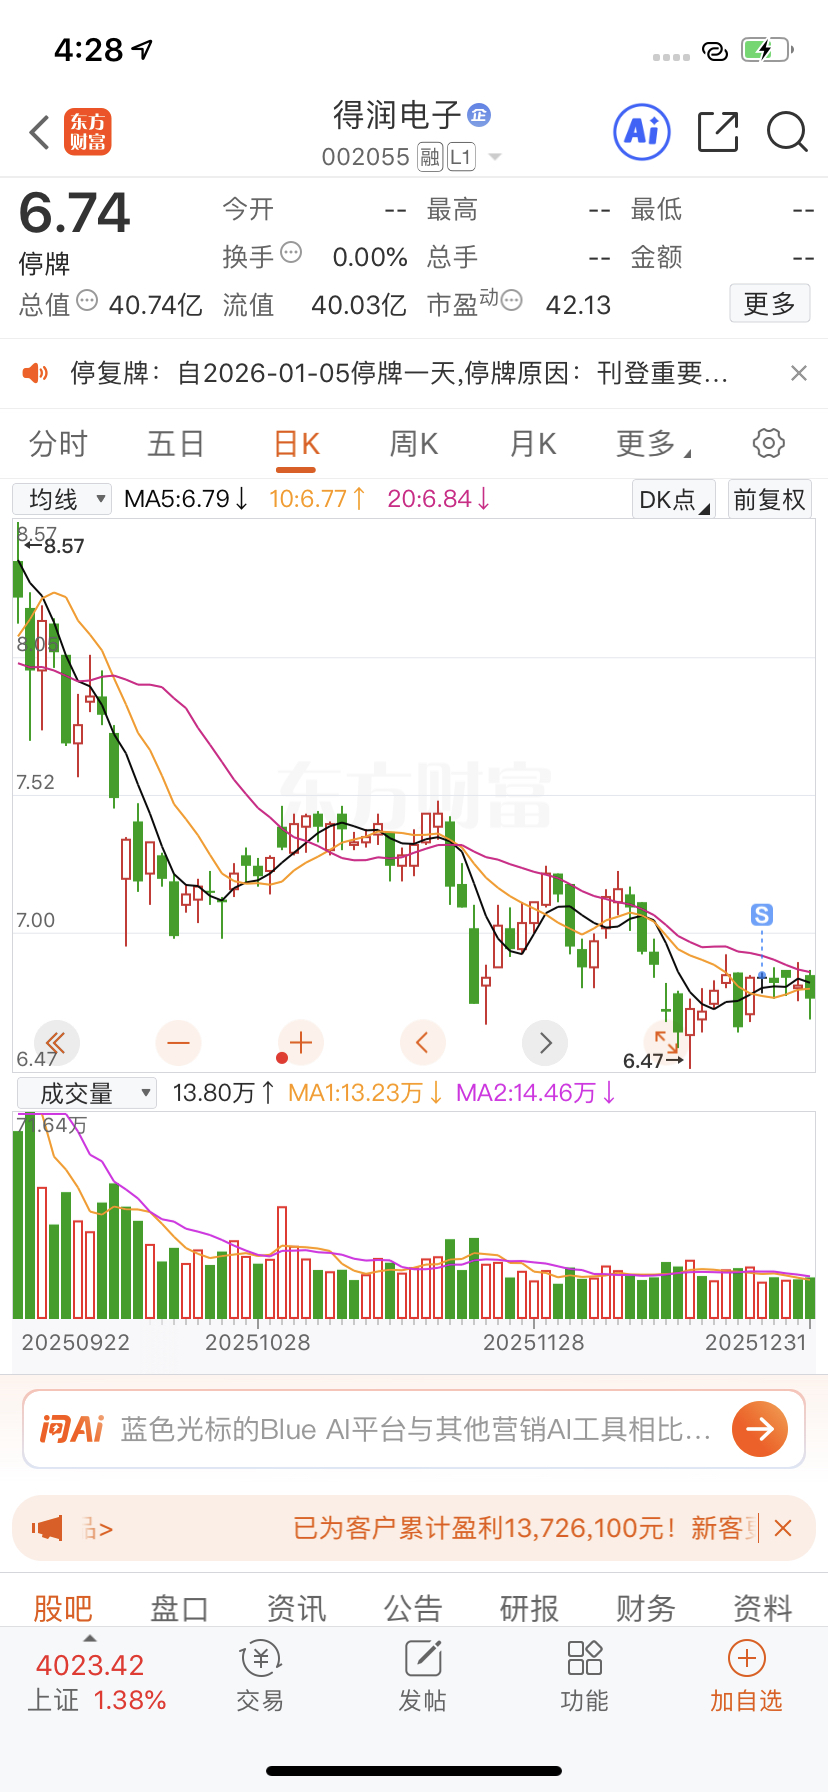The image size is (828, 1792).
Task: Close the promotional profit banner
Action: (x=784, y=1528)
